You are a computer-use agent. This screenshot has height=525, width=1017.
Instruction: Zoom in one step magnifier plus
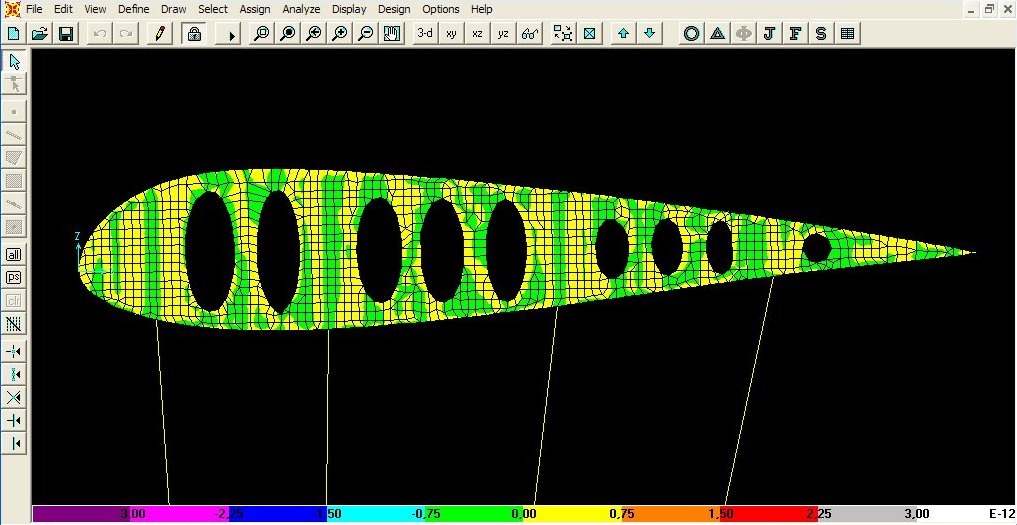tap(340, 33)
